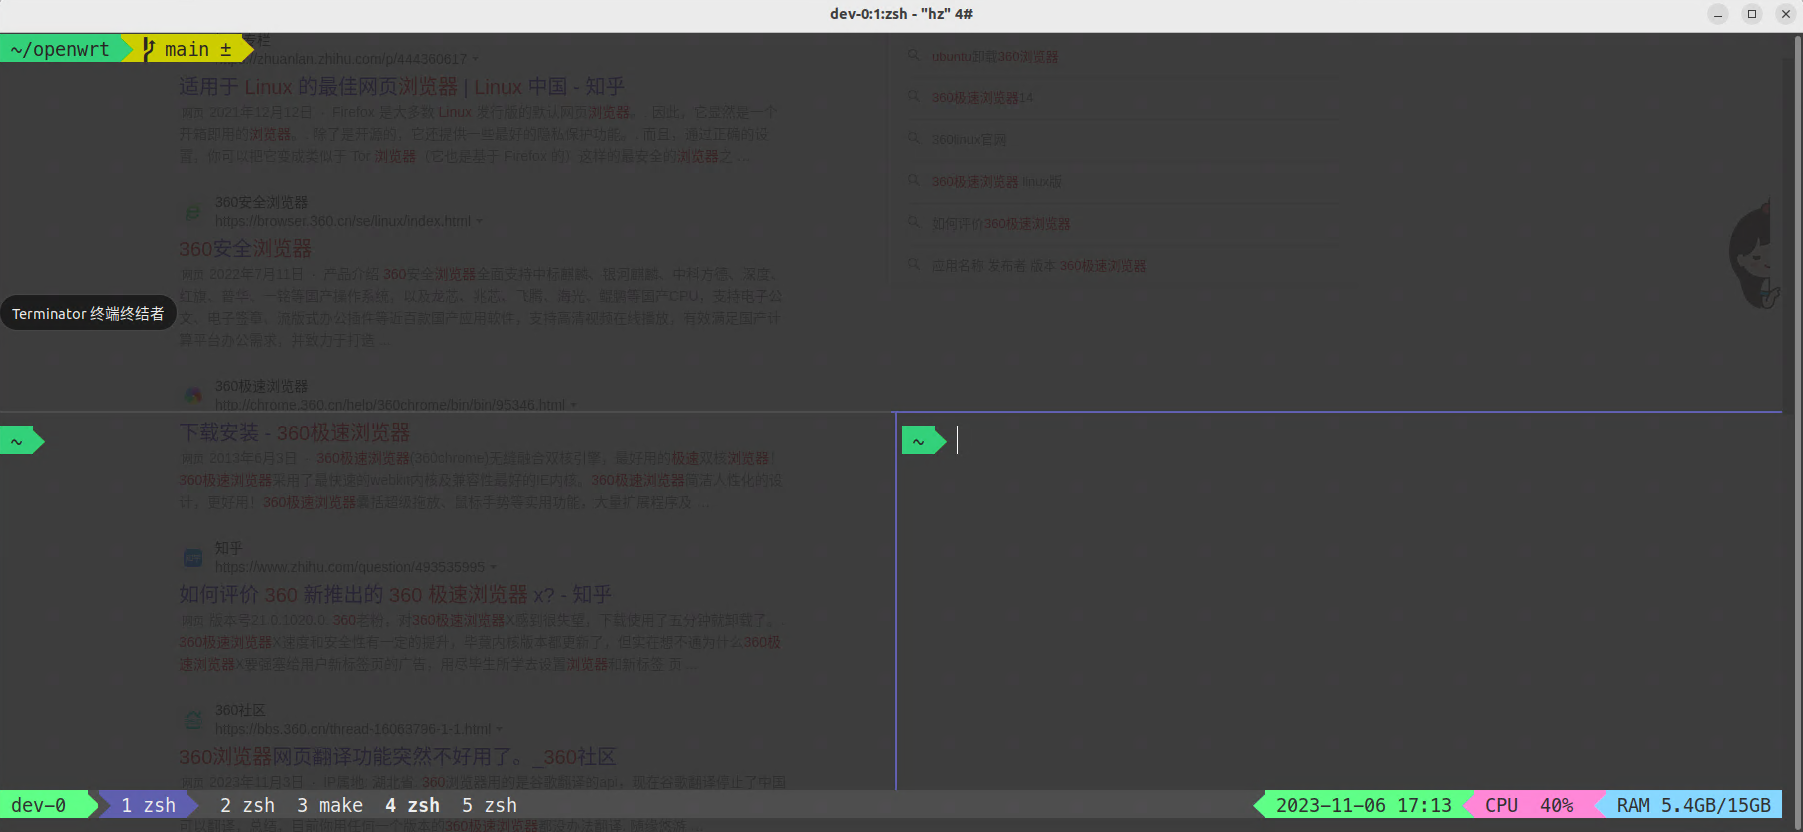This screenshot has width=1803, height=832.
Task: Minimize the Terminator window
Action: point(1718,14)
